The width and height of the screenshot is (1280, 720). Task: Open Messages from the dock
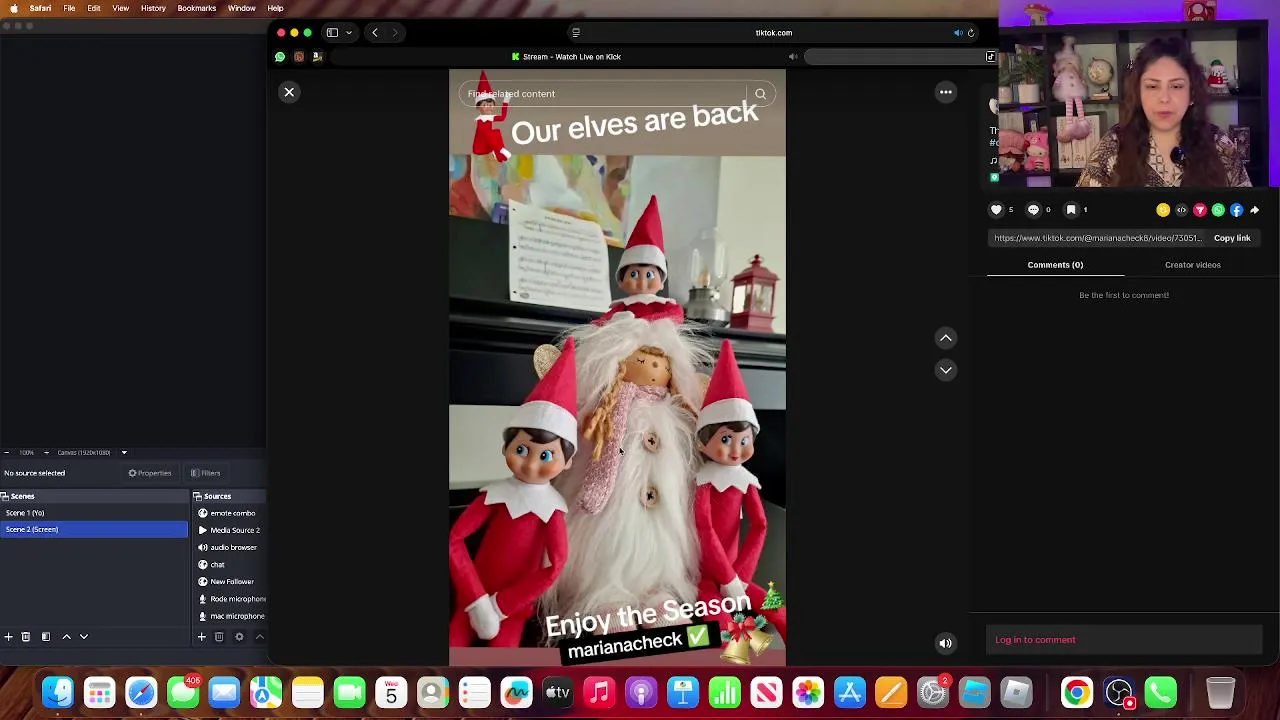pos(183,692)
